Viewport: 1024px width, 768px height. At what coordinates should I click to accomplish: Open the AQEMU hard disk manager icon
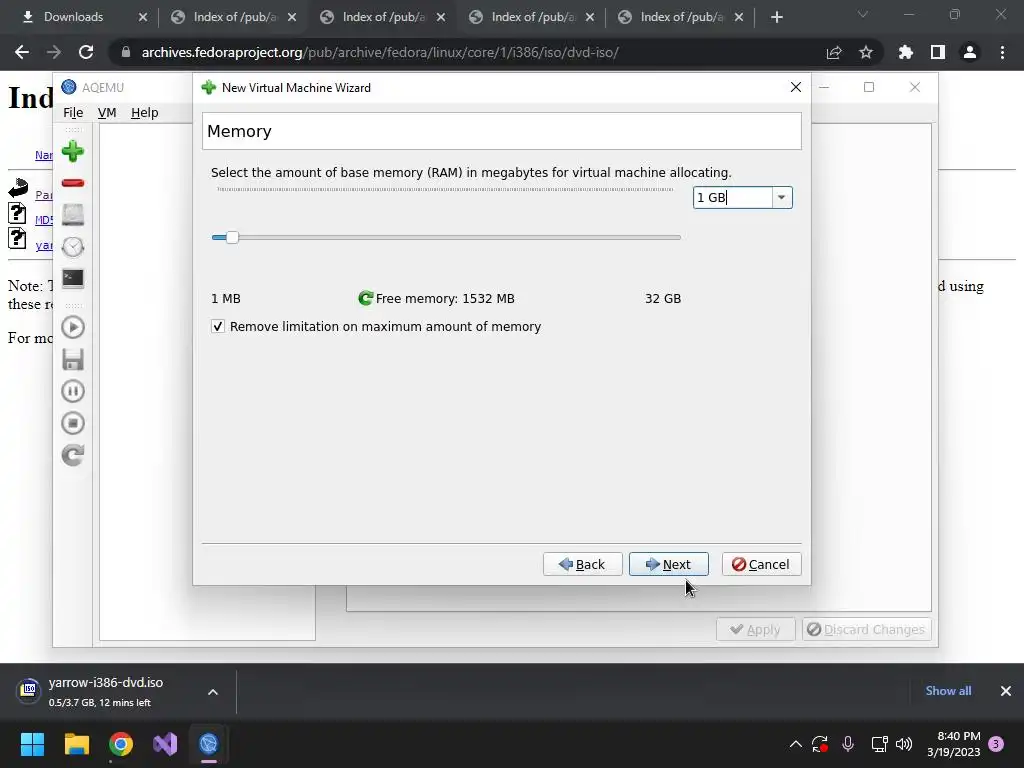(x=72, y=215)
